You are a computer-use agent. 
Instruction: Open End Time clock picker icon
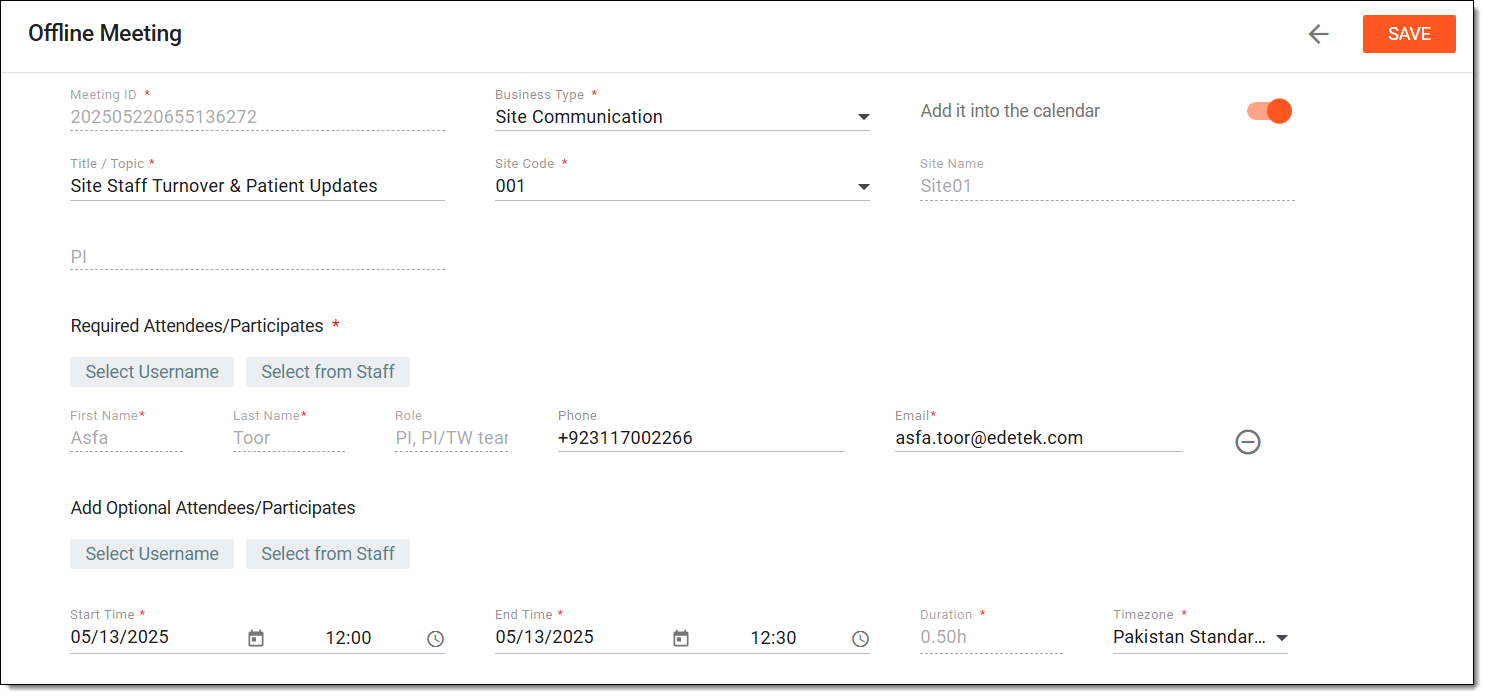[860, 638]
